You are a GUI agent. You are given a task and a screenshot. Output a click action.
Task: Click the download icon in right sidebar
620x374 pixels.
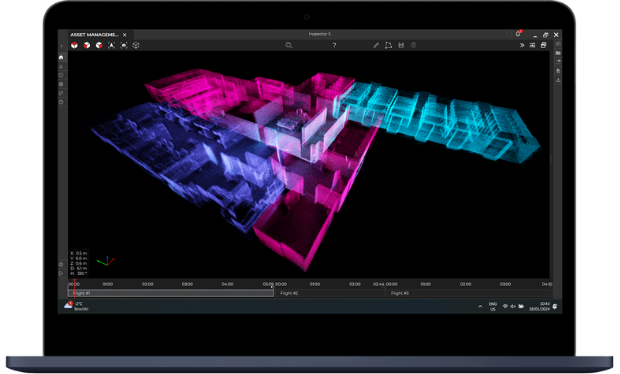click(x=558, y=80)
